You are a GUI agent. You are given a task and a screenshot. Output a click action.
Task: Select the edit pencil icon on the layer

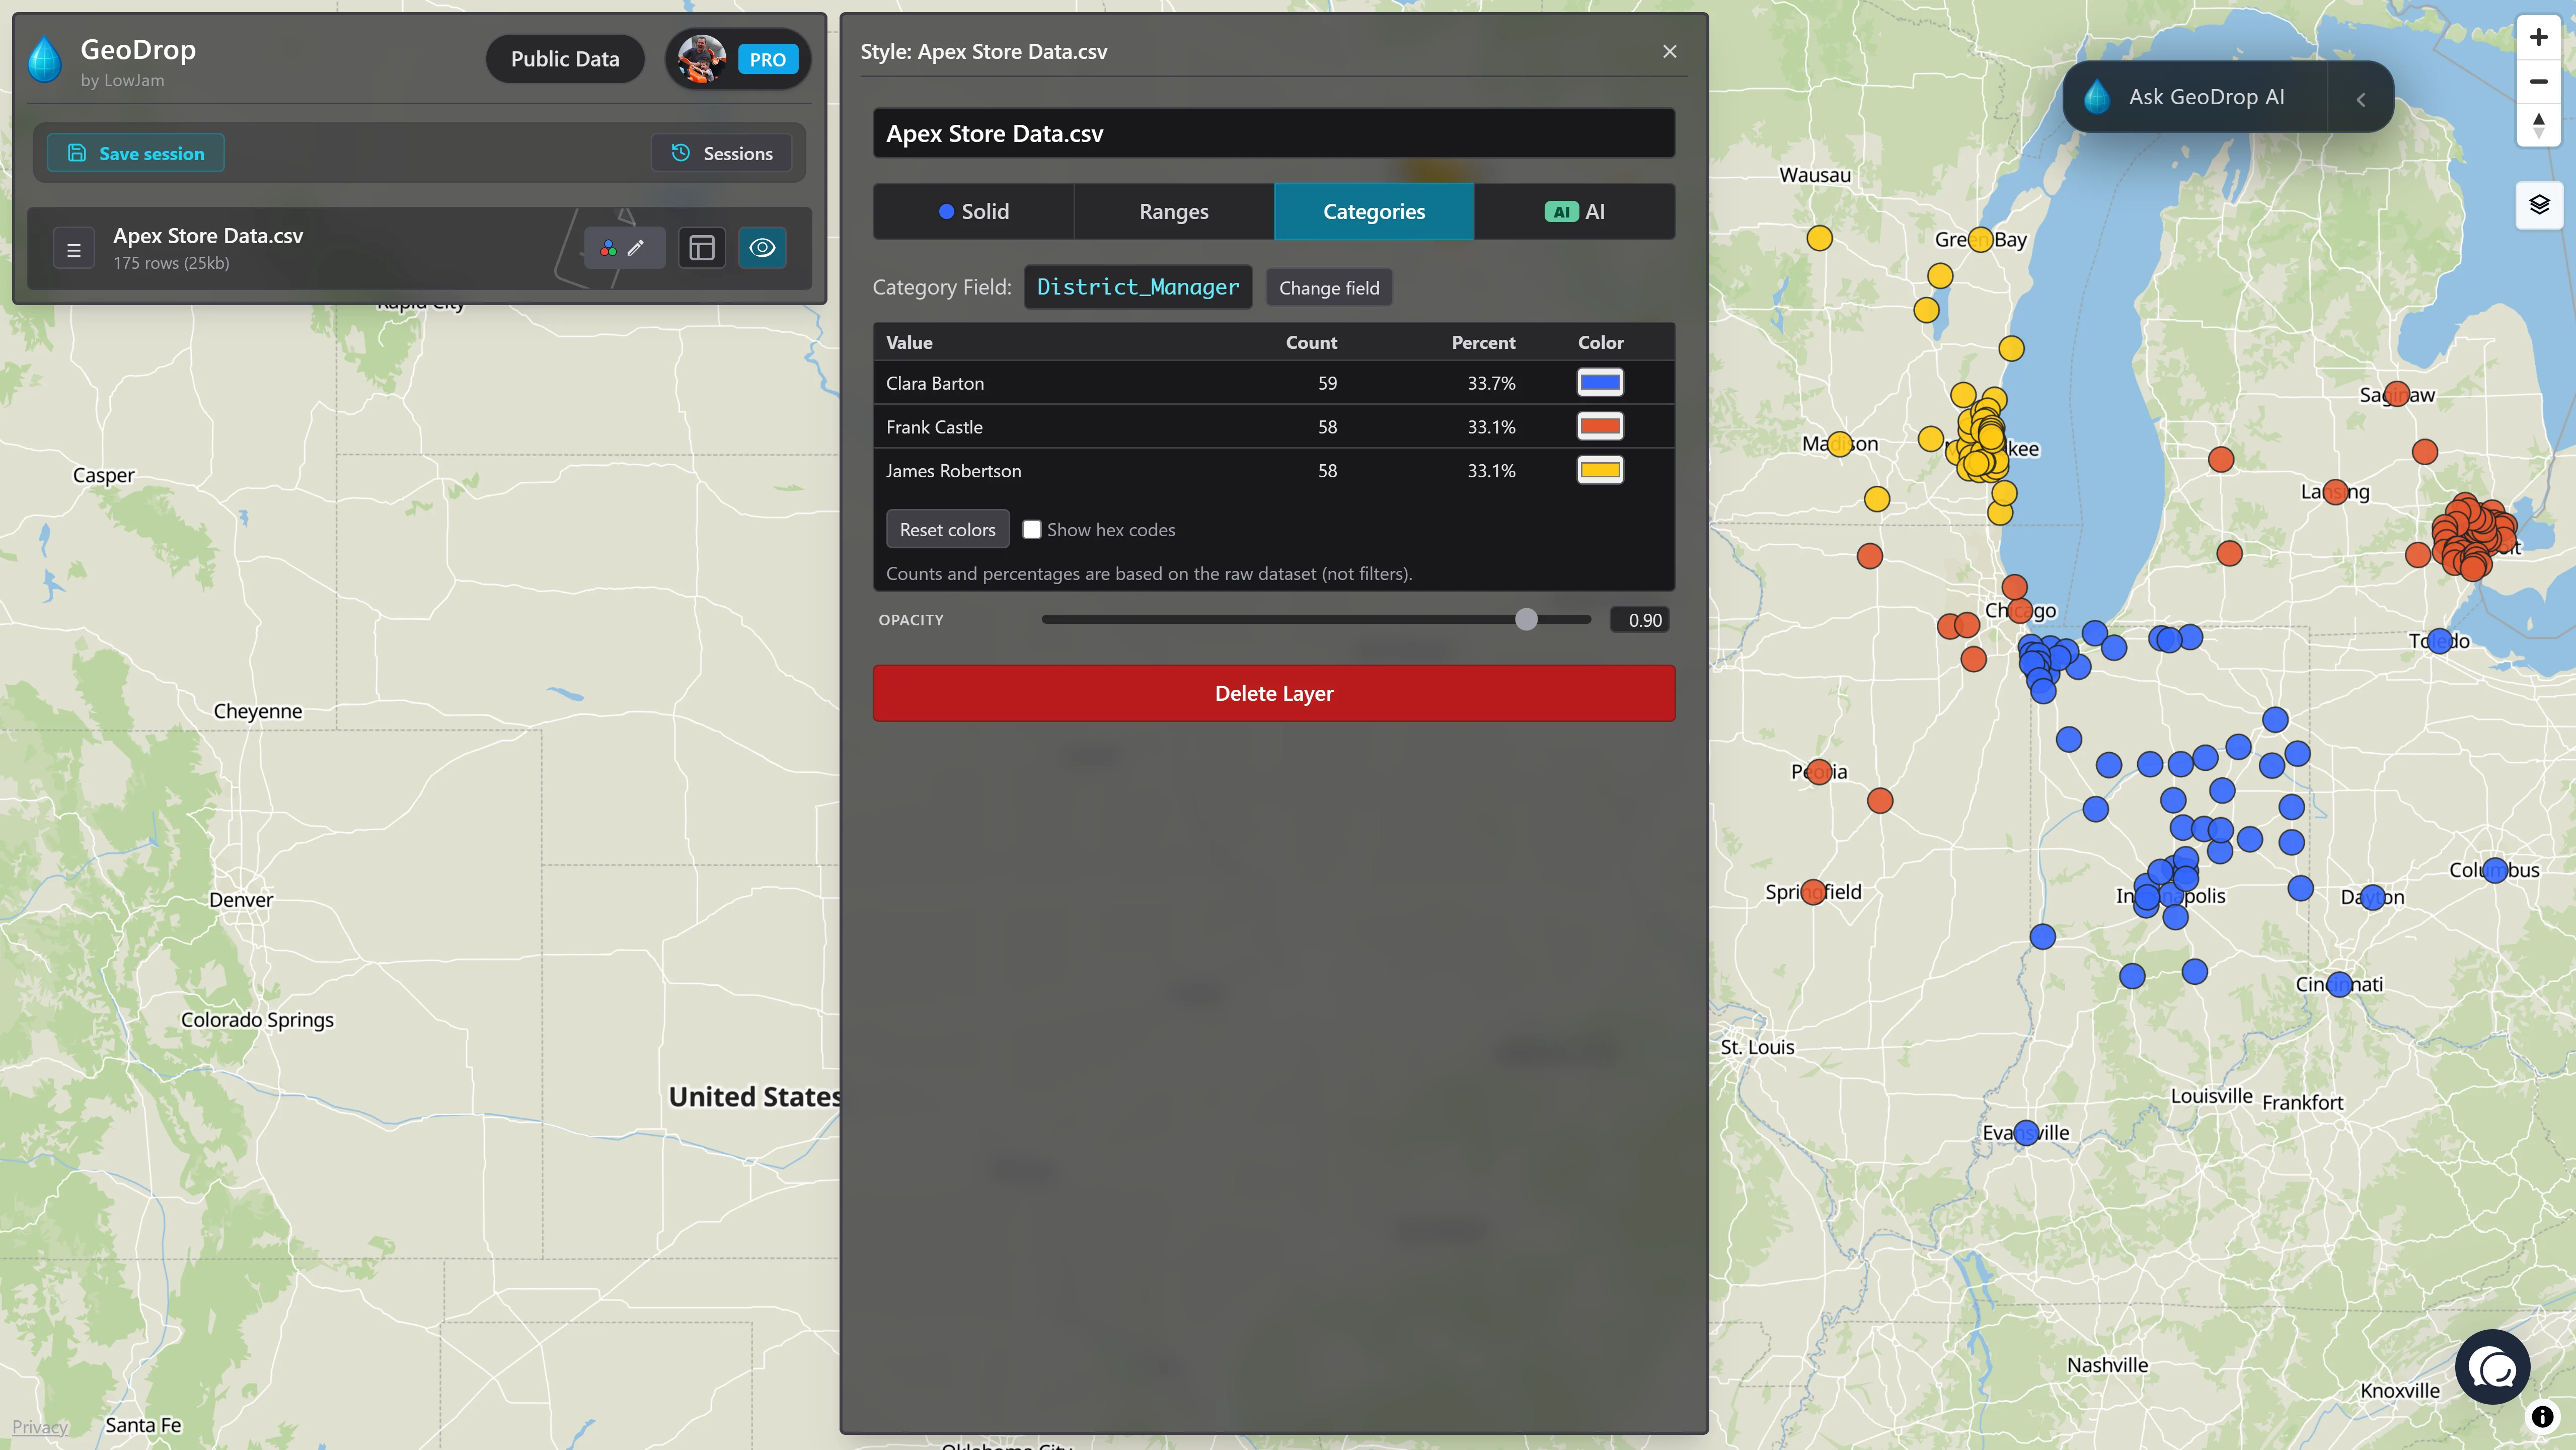pos(637,248)
